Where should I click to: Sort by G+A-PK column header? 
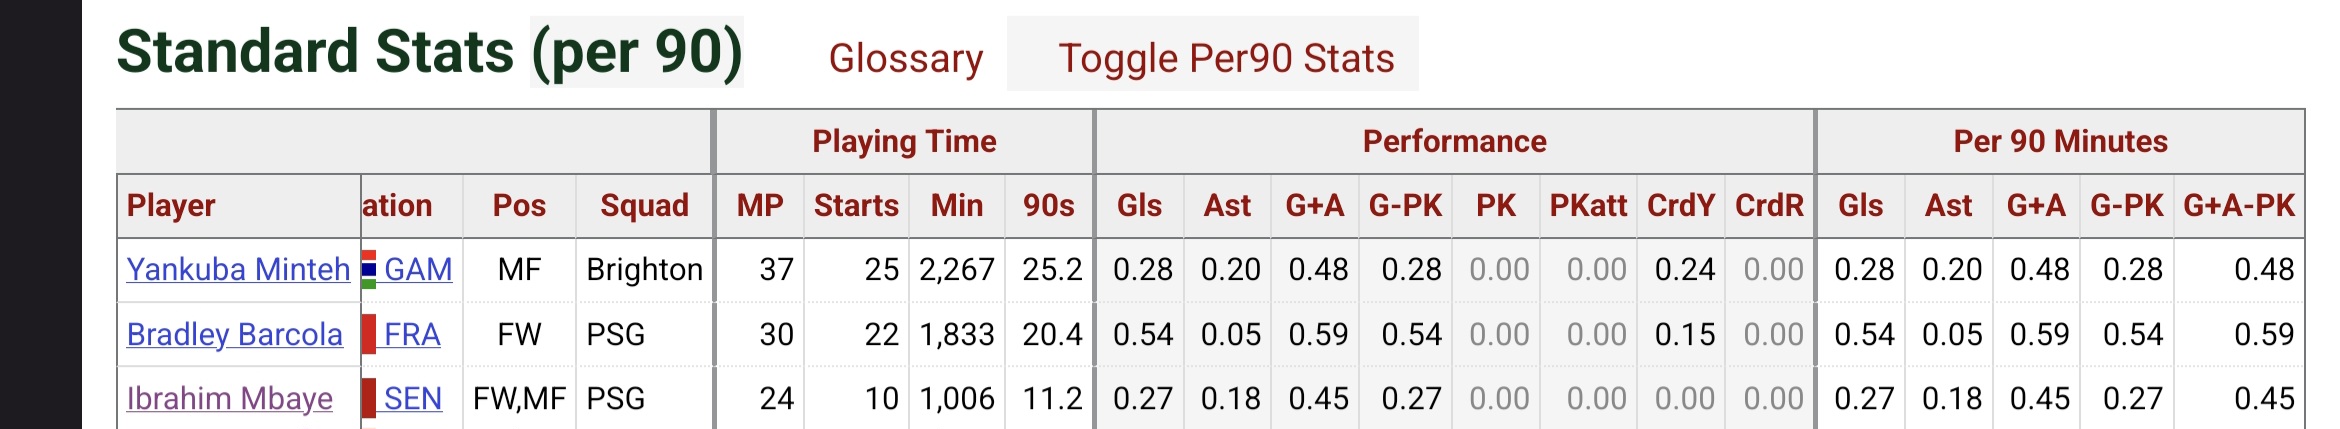2239,205
